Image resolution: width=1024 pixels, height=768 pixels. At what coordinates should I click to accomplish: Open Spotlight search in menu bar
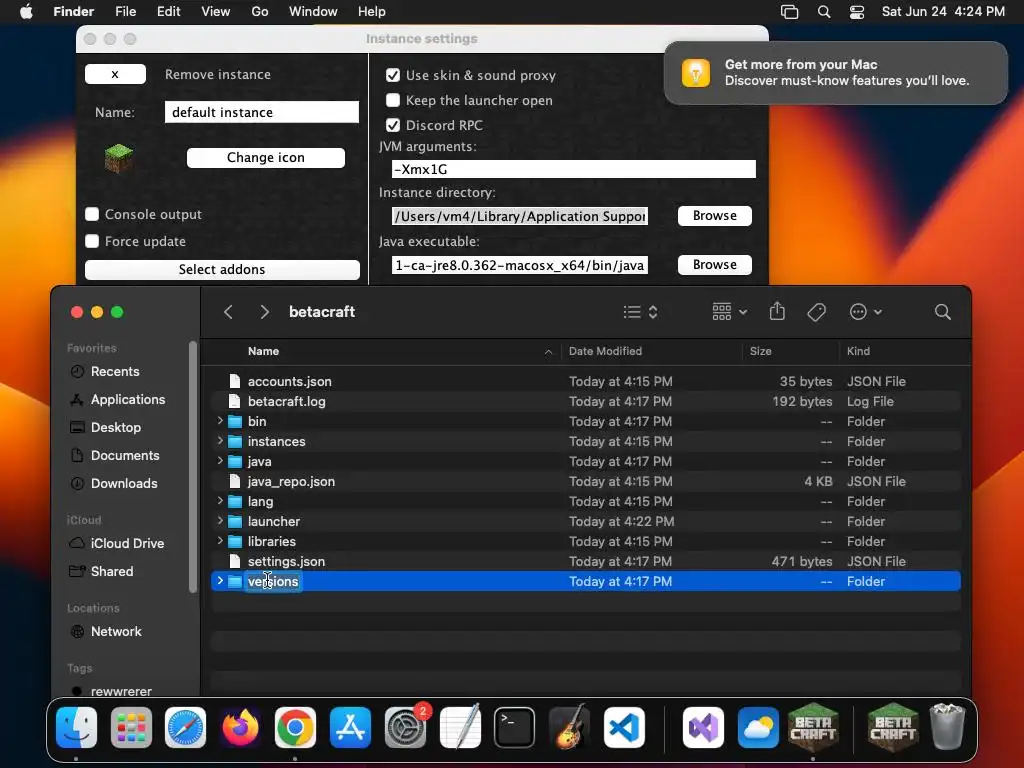tap(824, 12)
